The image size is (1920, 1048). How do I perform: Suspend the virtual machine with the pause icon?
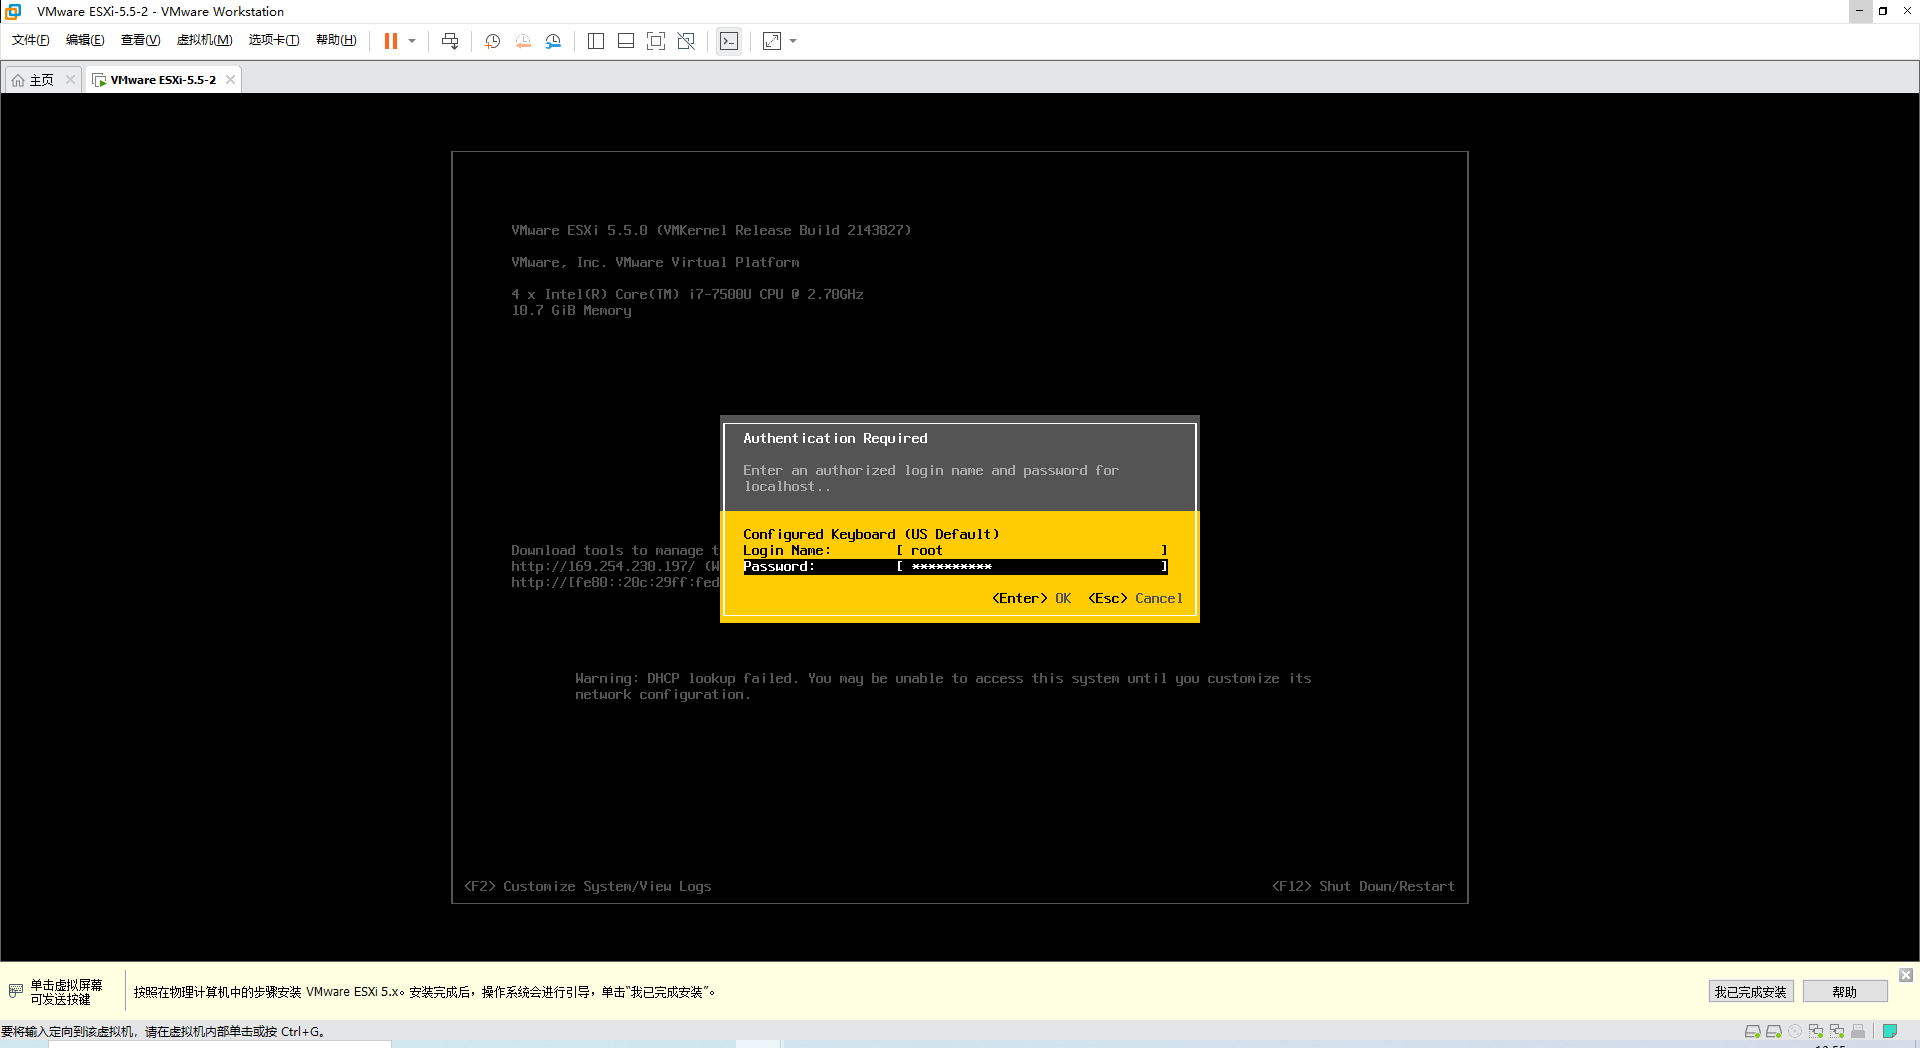390,41
